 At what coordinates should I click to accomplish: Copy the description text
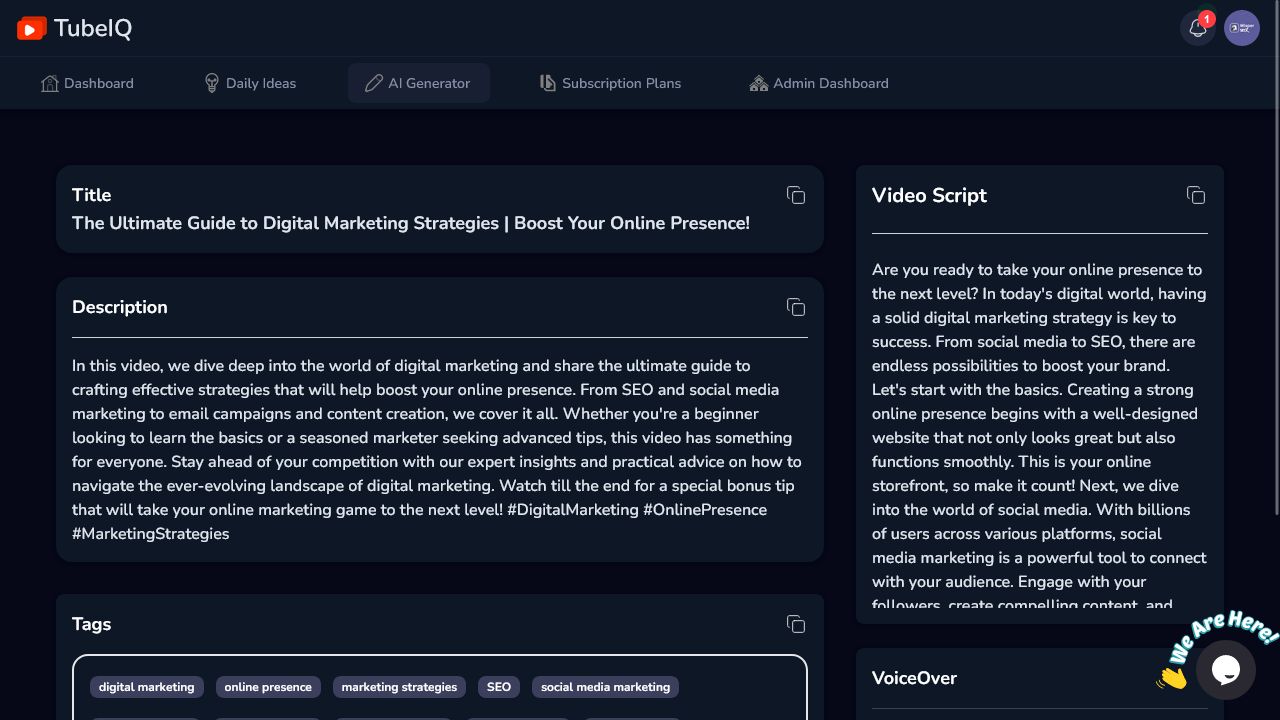pyautogui.click(x=796, y=307)
